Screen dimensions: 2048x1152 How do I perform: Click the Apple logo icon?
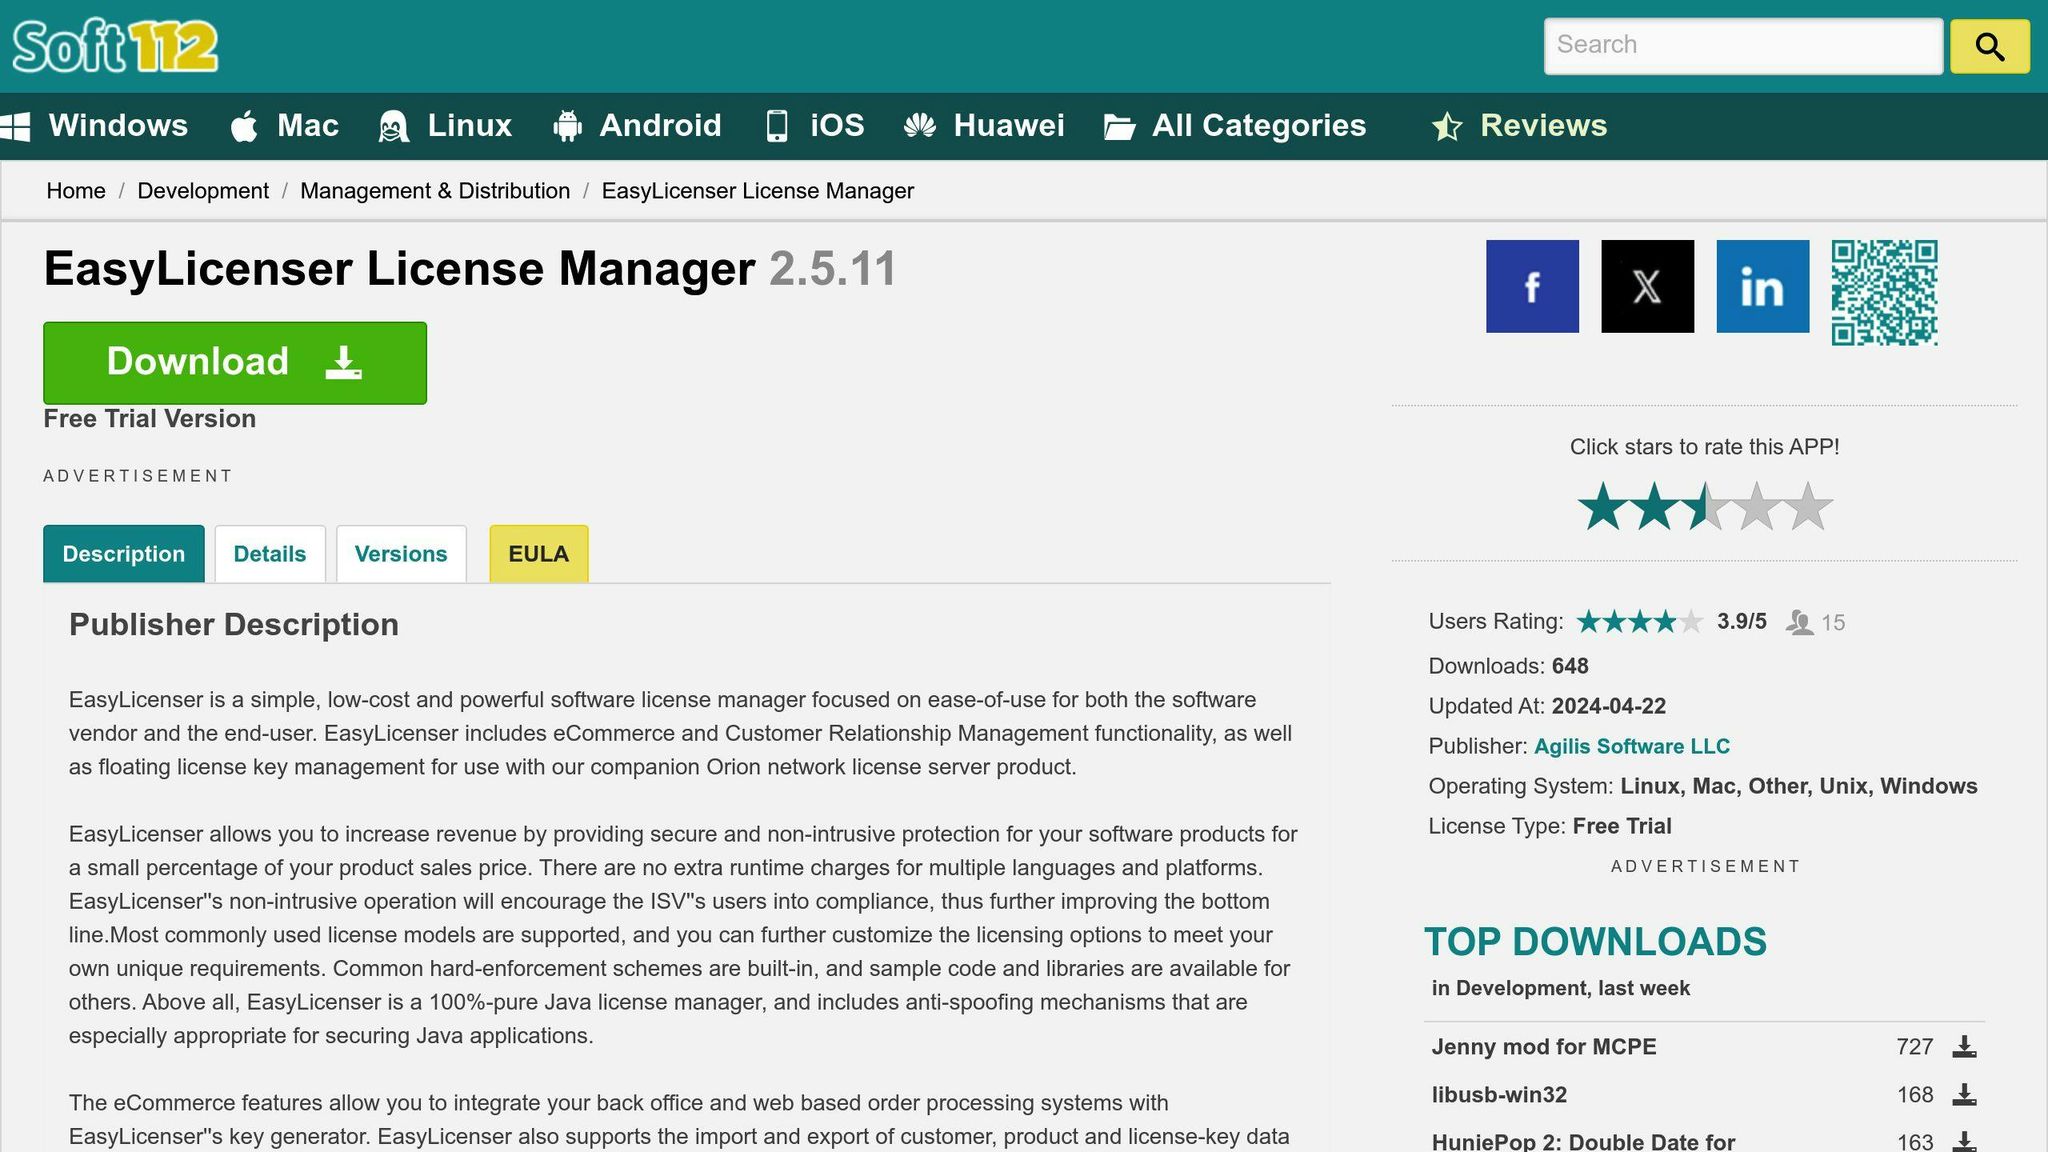click(244, 127)
